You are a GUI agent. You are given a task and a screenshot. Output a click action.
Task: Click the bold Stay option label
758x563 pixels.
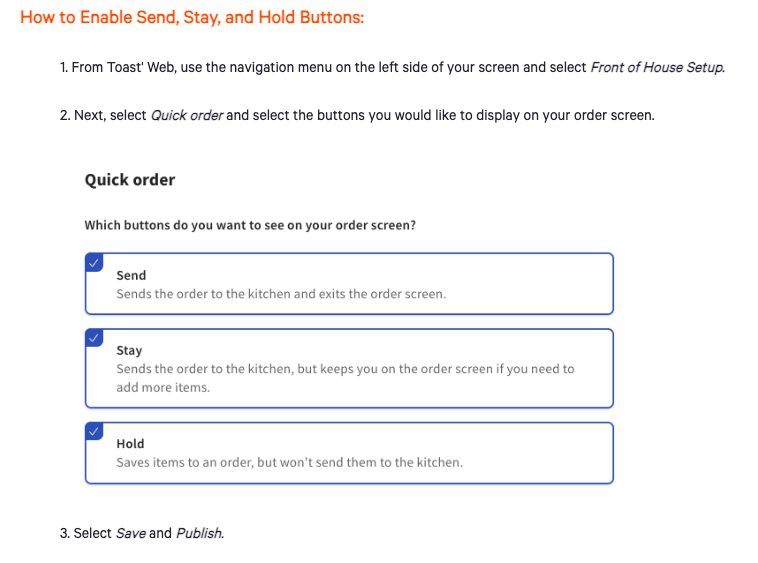pos(129,351)
